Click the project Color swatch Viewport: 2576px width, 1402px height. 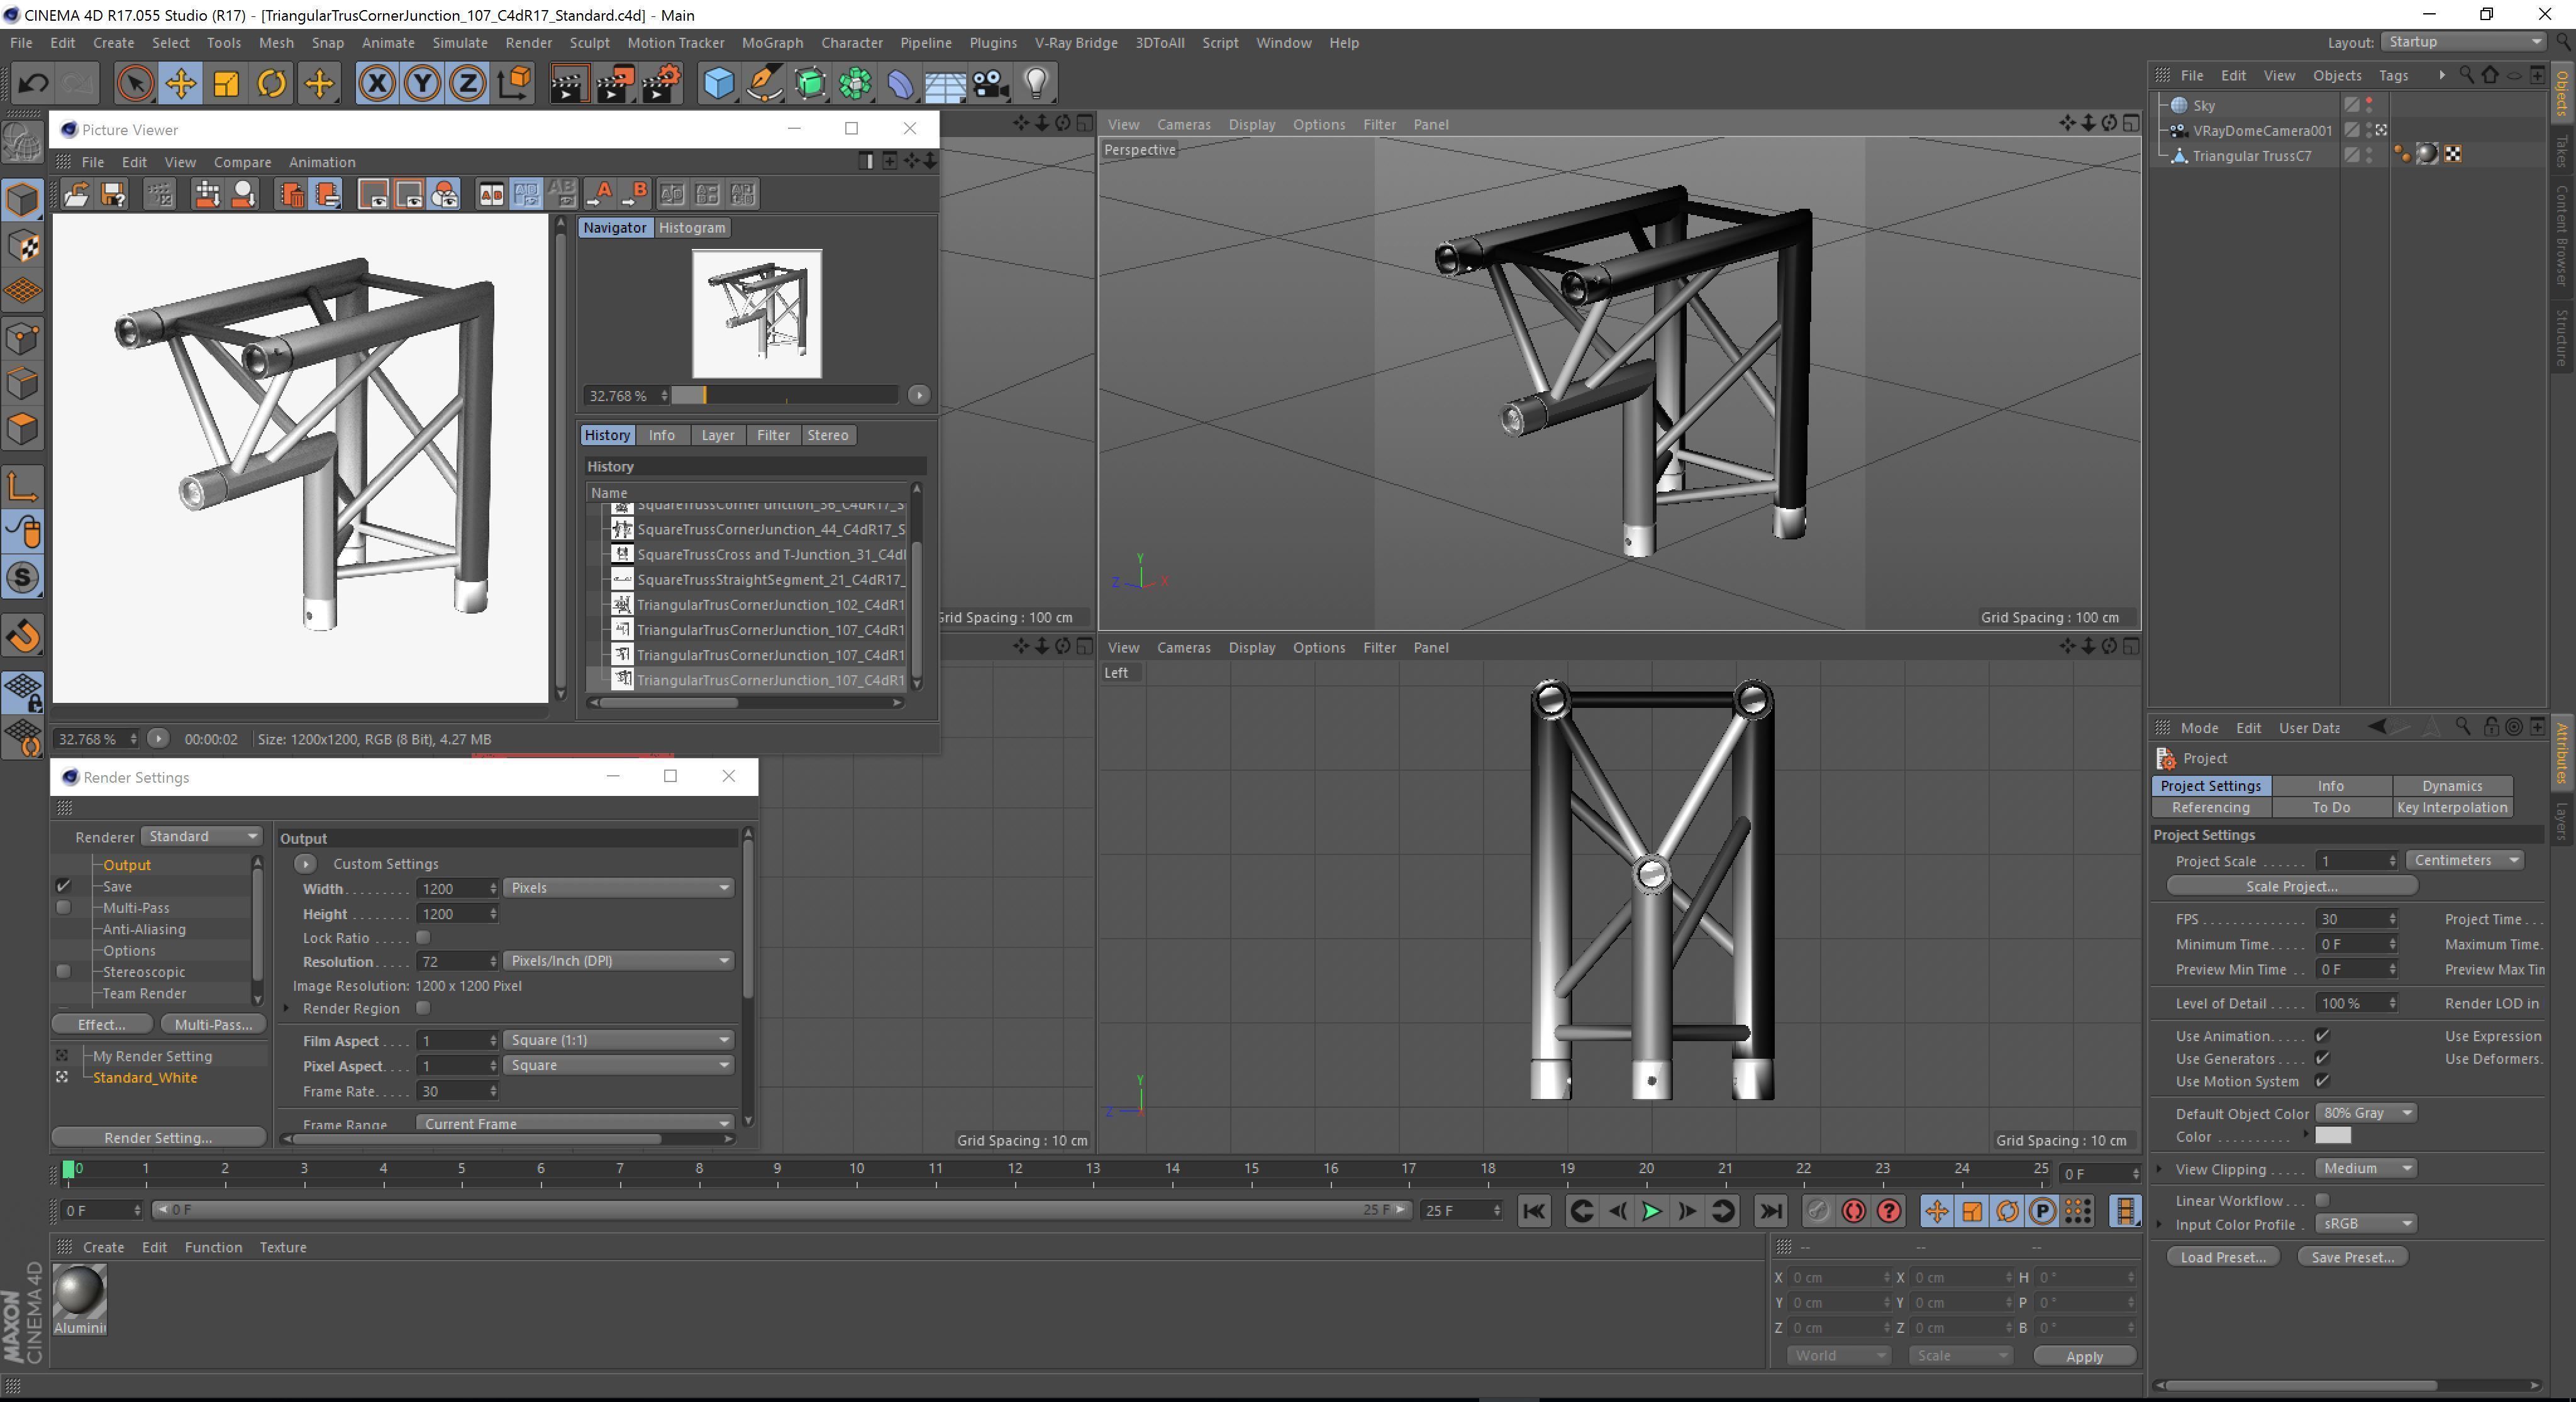[2332, 1136]
